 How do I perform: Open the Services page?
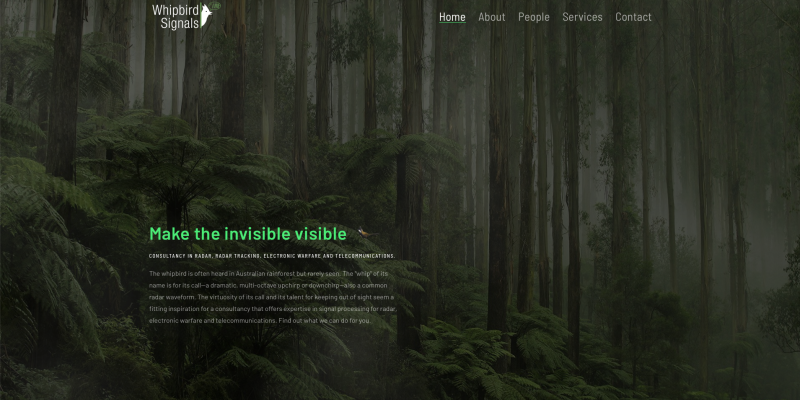point(582,17)
